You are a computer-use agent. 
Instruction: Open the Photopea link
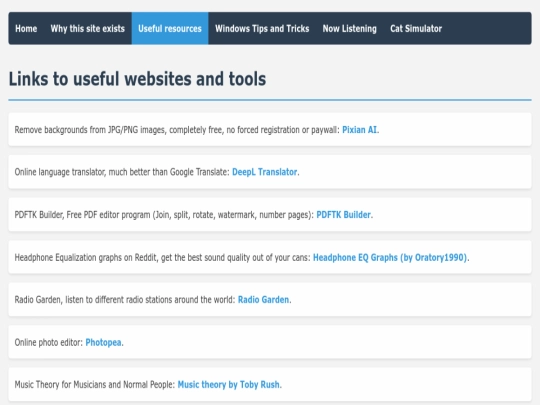(x=103, y=342)
